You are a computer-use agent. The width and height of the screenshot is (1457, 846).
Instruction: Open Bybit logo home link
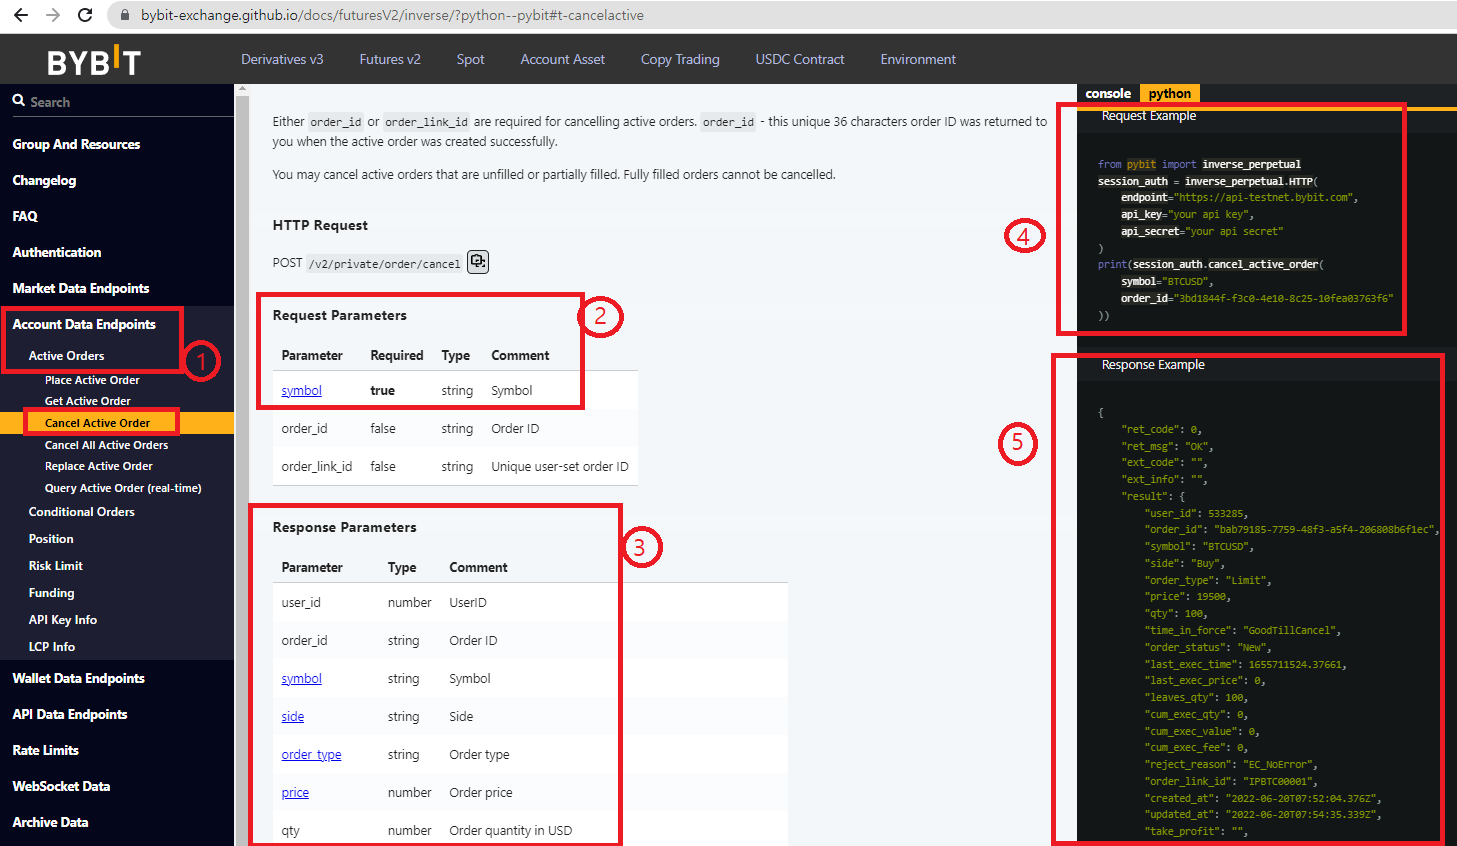pos(94,60)
